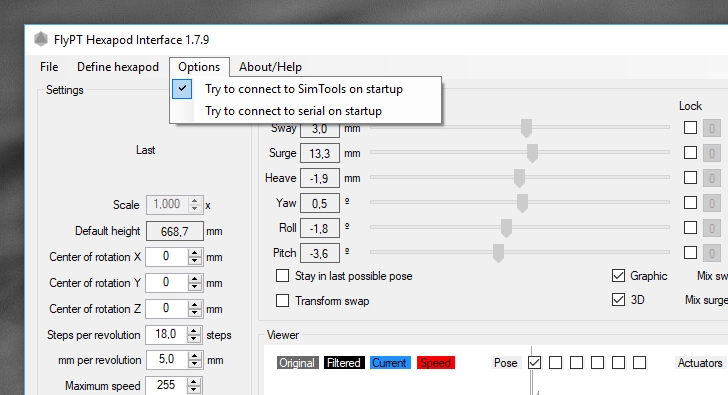Decrease Center of rotation Y value
Image resolution: width=728 pixels, height=395 pixels.
[195, 287]
